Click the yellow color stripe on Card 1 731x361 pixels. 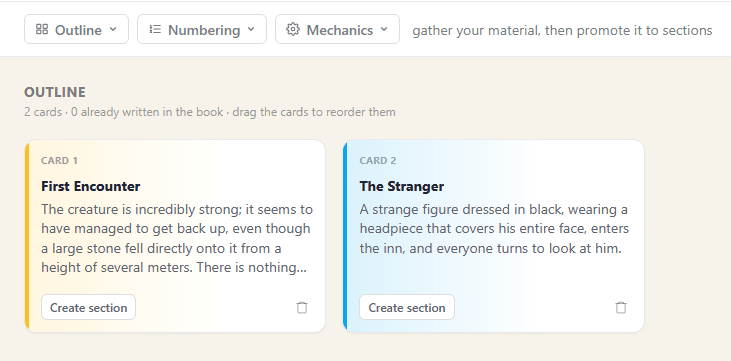pos(27,236)
